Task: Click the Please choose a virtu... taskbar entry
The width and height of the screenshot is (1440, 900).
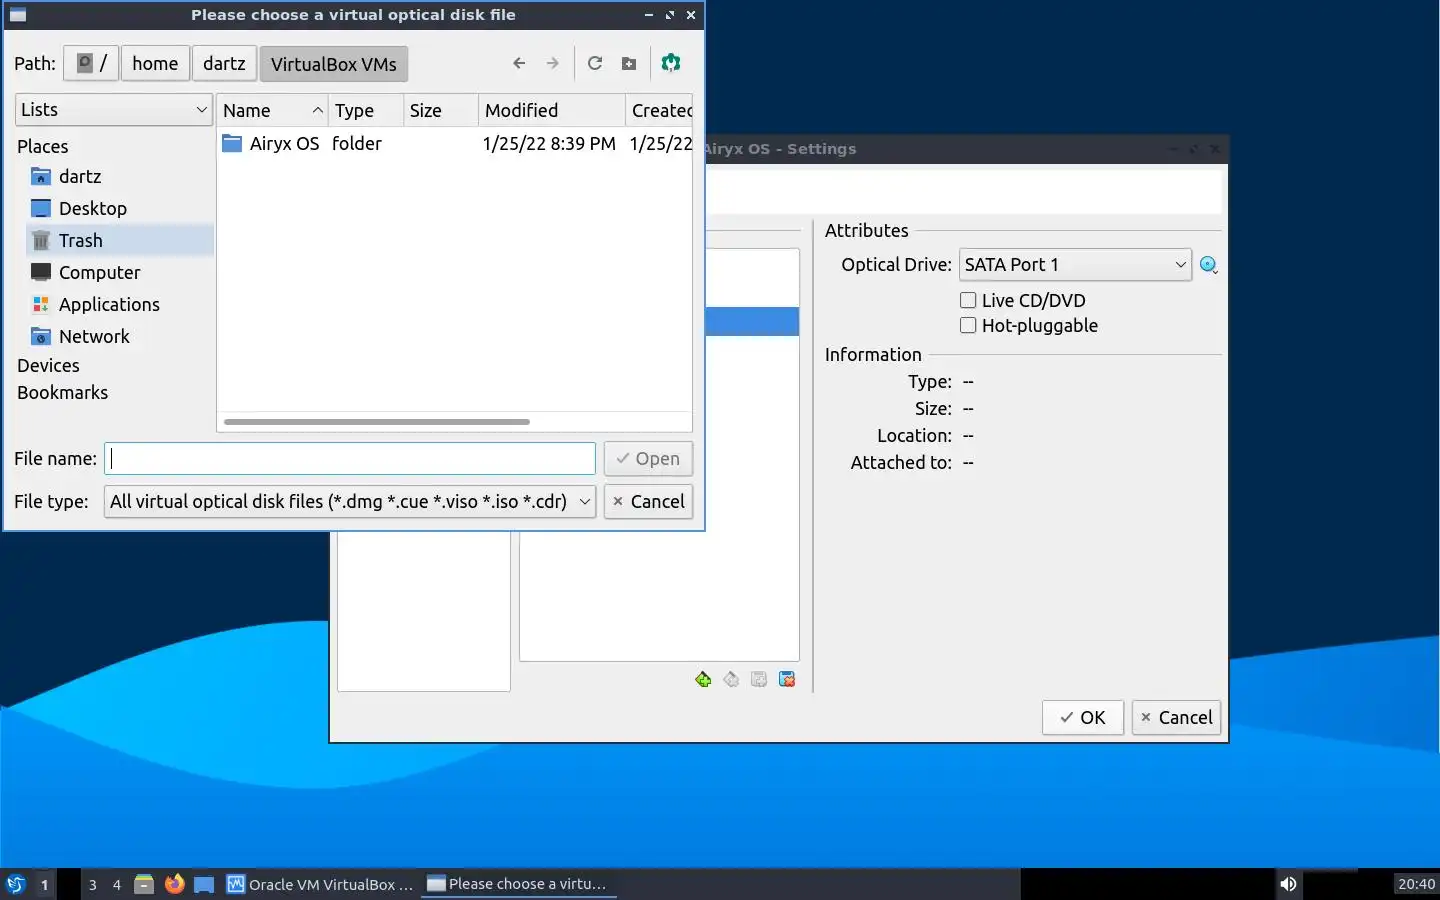Action: [x=518, y=884]
